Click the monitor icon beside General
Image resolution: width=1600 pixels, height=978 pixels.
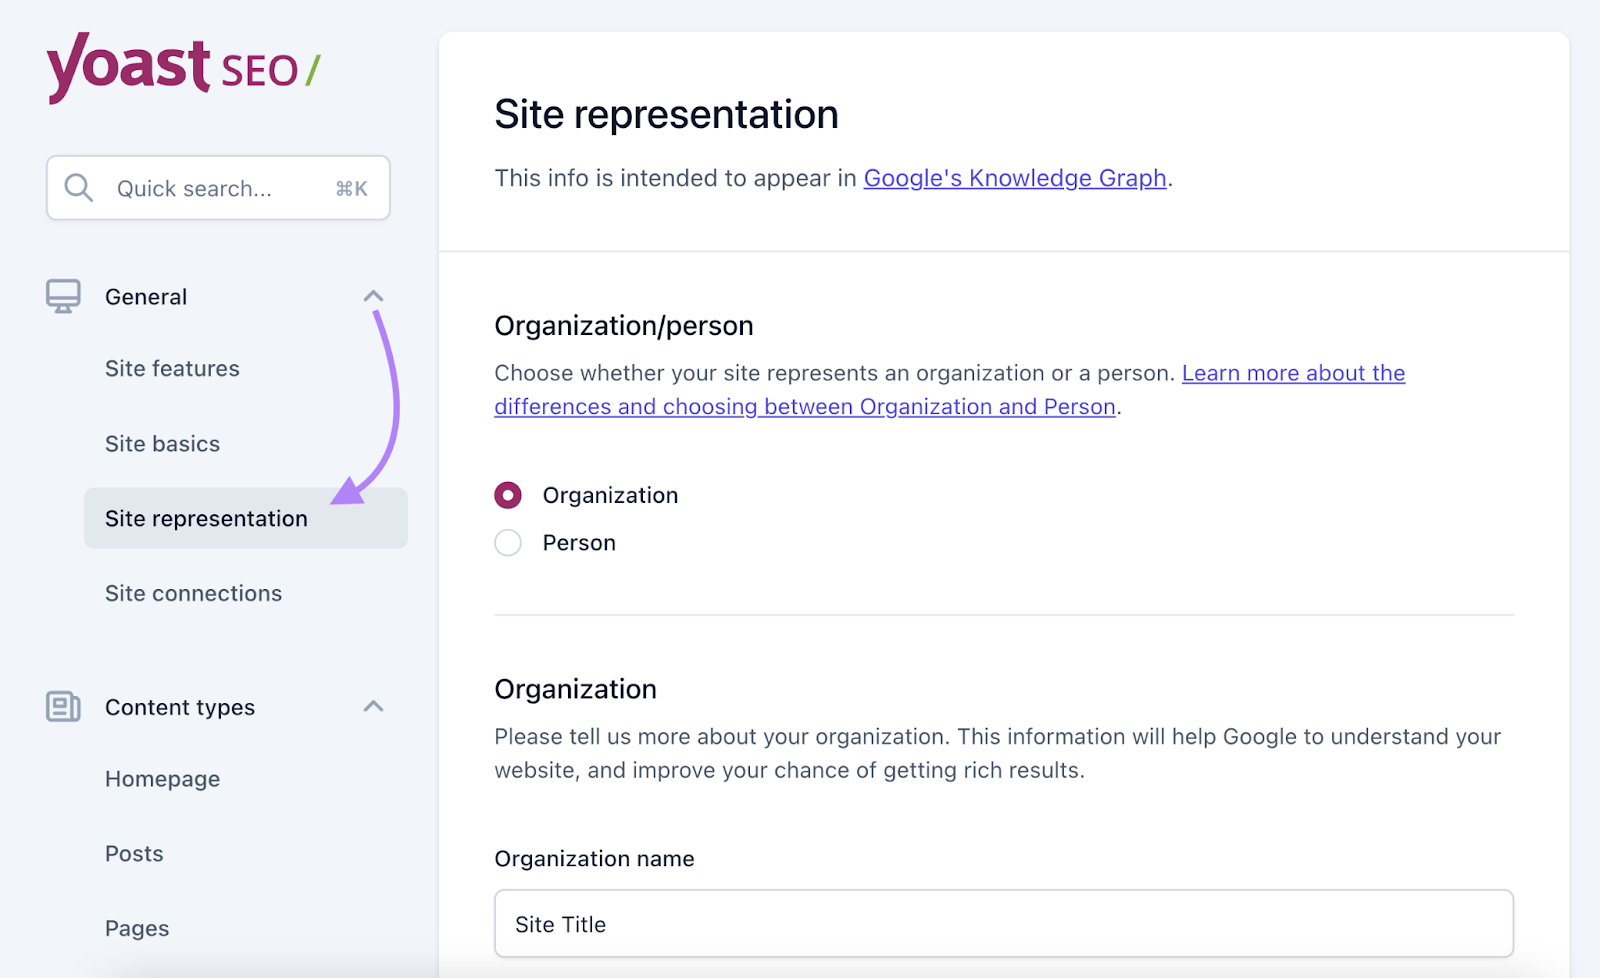pyautogui.click(x=63, y=296)
